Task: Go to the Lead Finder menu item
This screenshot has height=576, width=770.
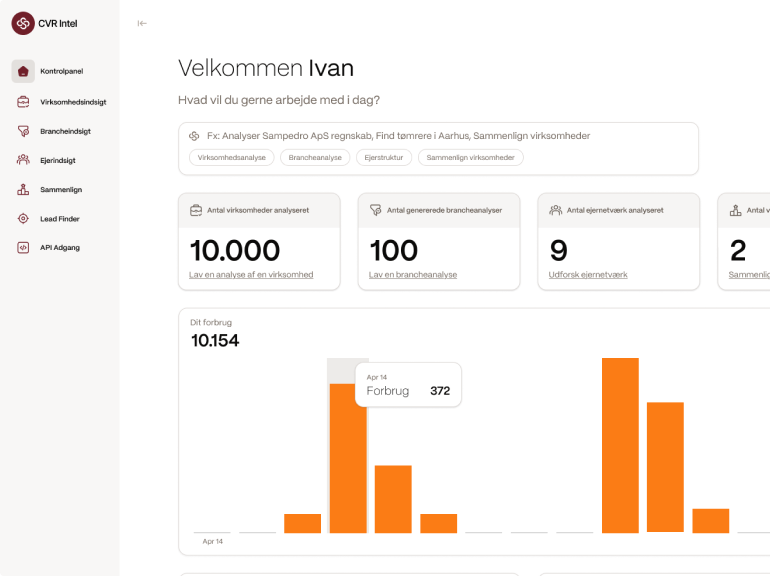Action: [60, 218]
